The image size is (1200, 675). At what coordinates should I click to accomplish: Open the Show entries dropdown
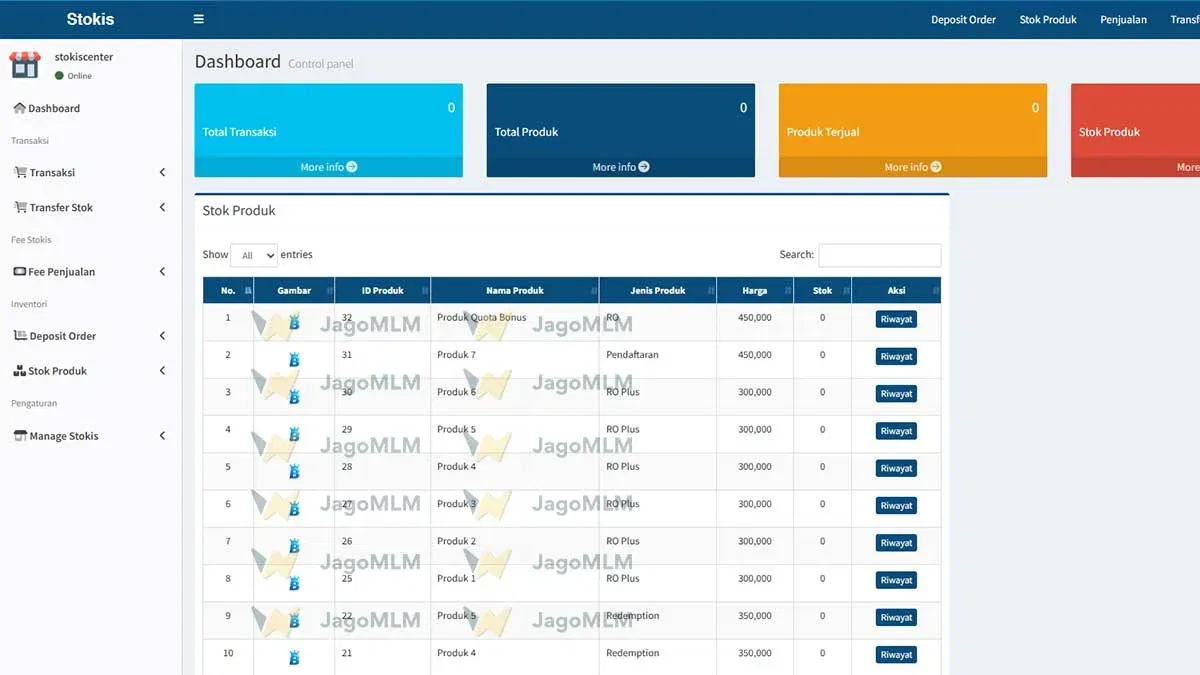click(x=253, y=254)
